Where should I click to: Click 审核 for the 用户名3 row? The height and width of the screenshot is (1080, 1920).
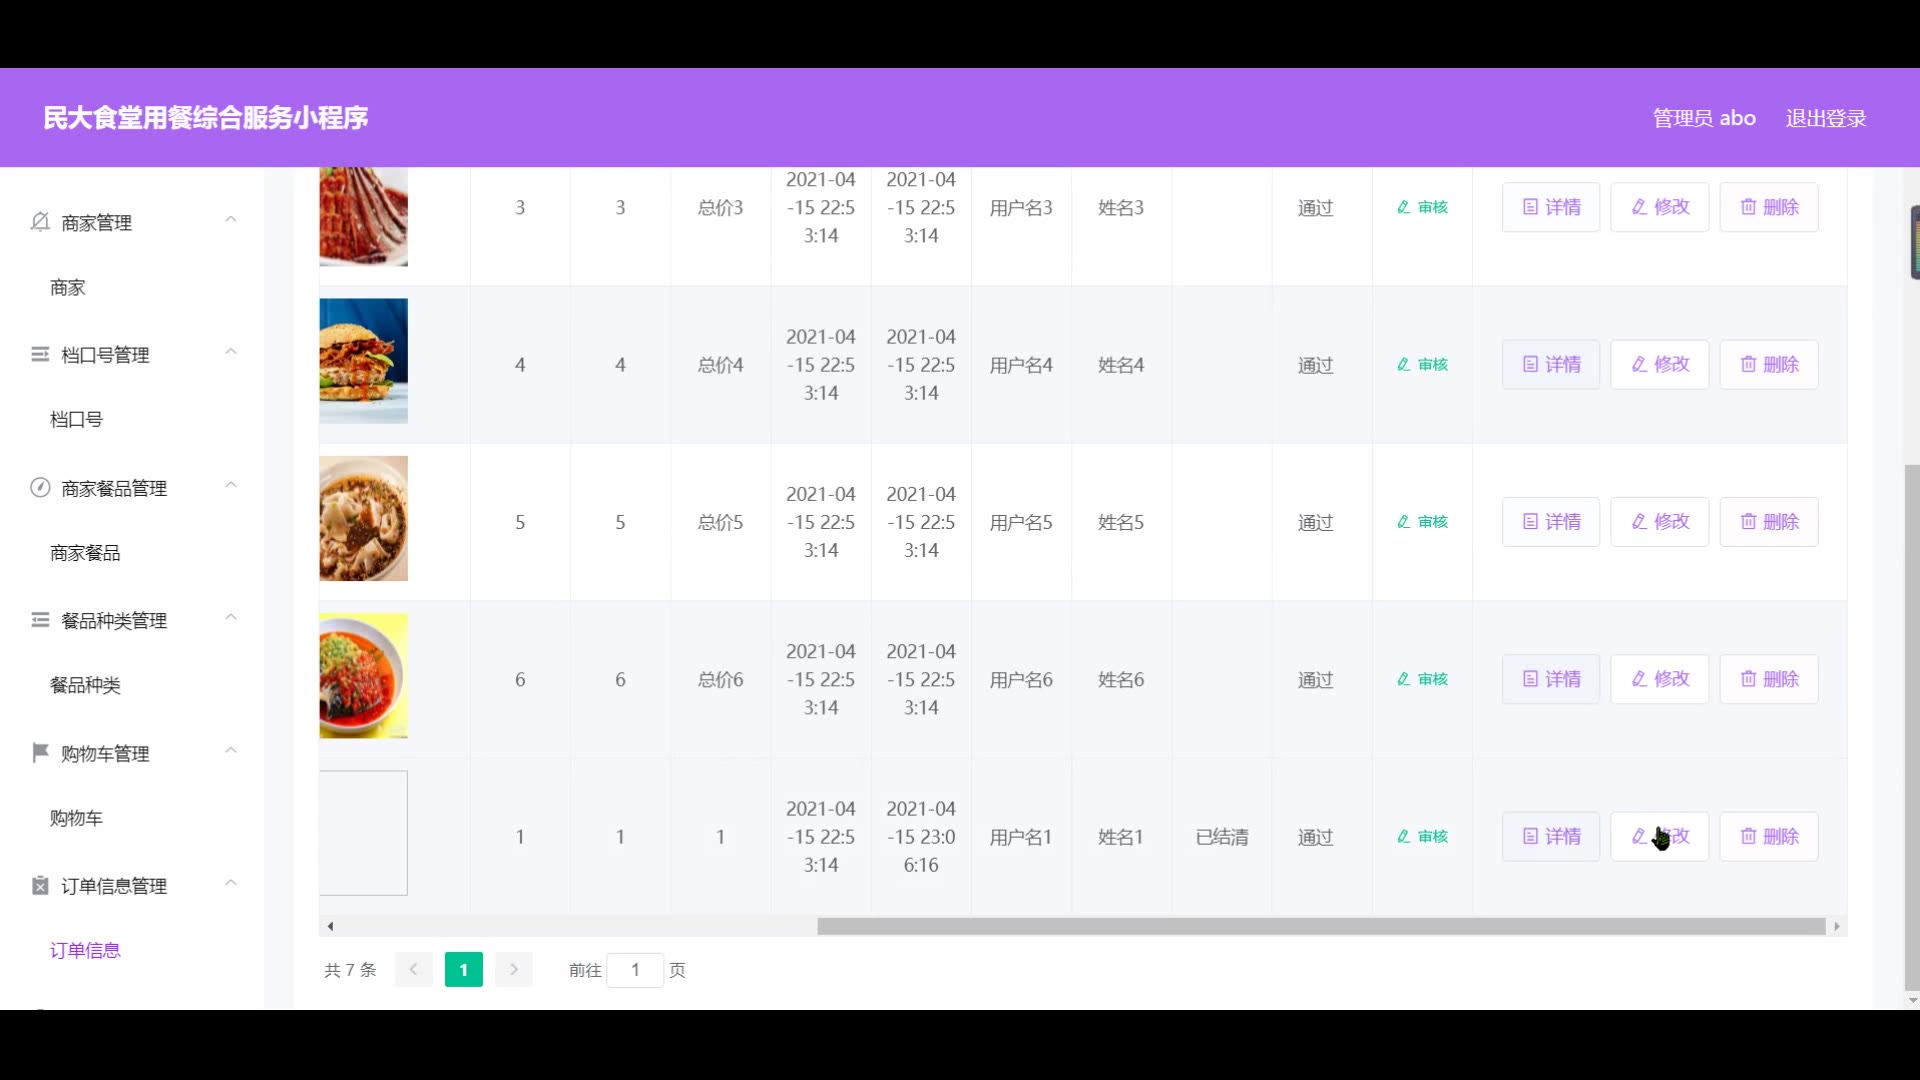[x=1422, y=207]
